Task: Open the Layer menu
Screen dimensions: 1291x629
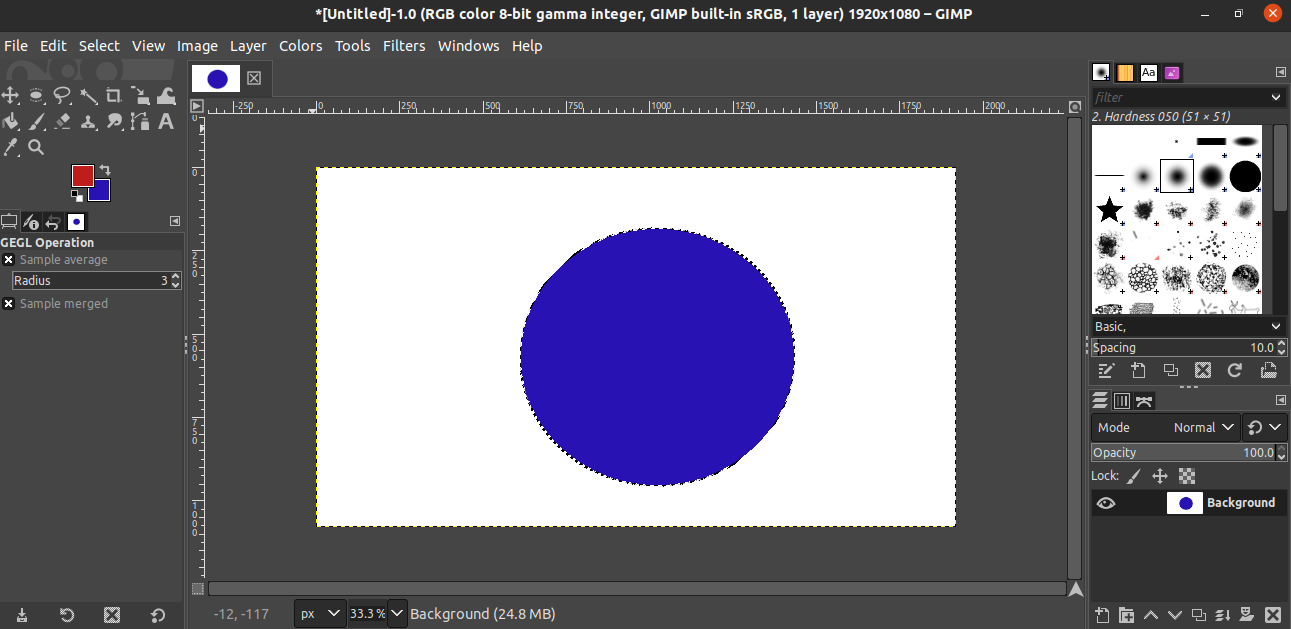Action: [248, 46]
